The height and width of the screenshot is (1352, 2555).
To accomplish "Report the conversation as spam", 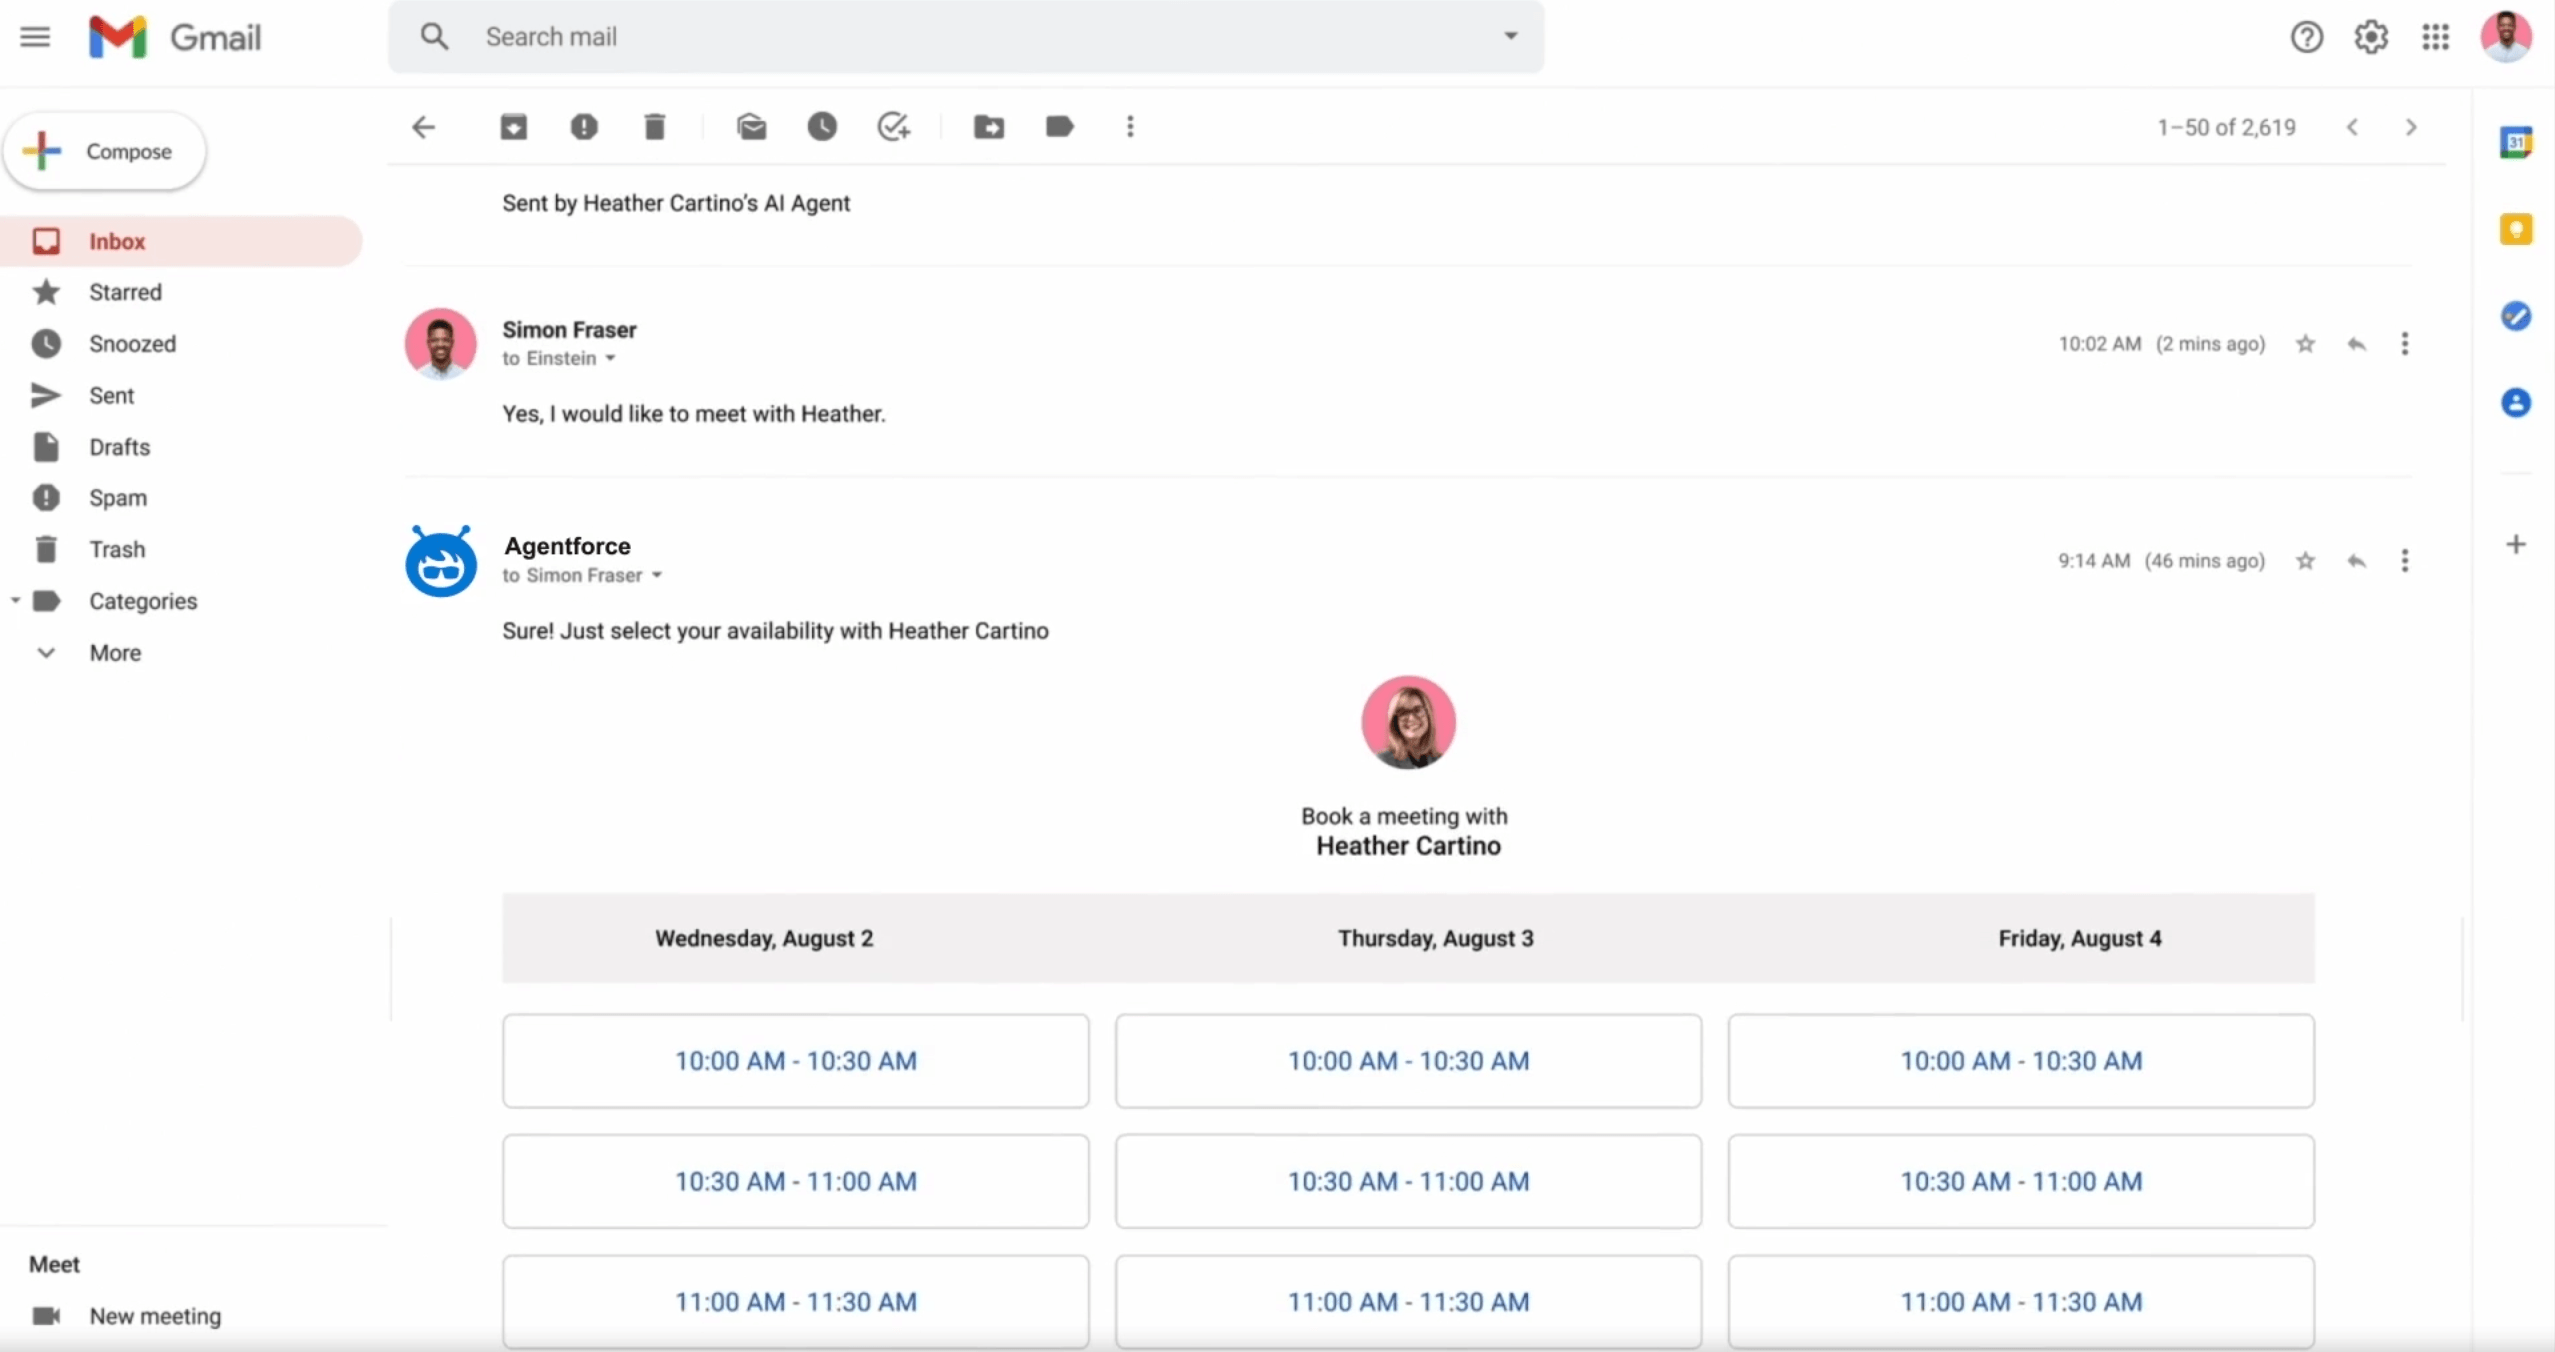I will (x=585, y=127).
